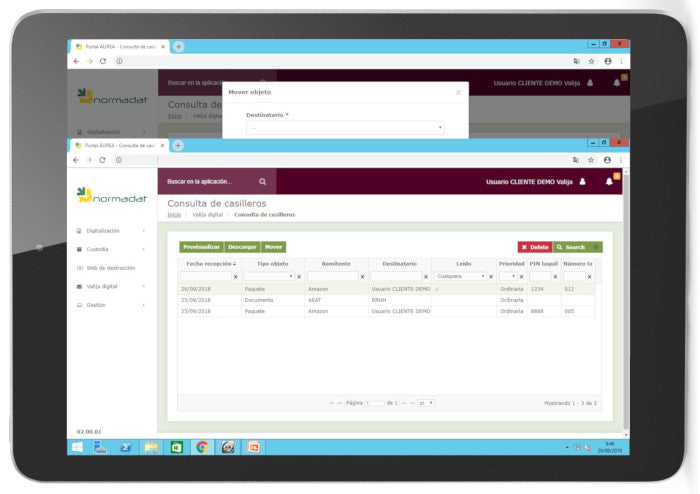This screenshot has height=494, width=700.
Task: Open File Explorer folder in taskbar
Action: pos(151,447)
